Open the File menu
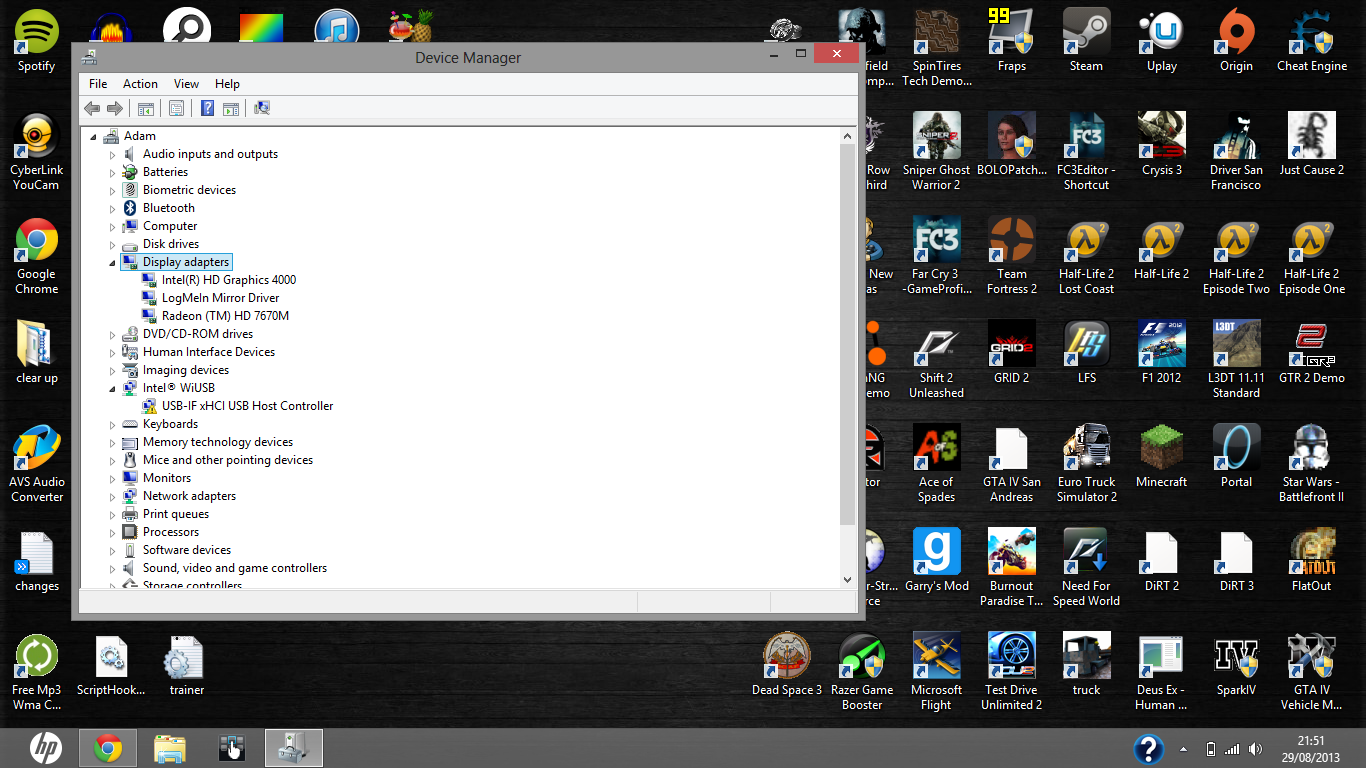 tap(98, 84)
